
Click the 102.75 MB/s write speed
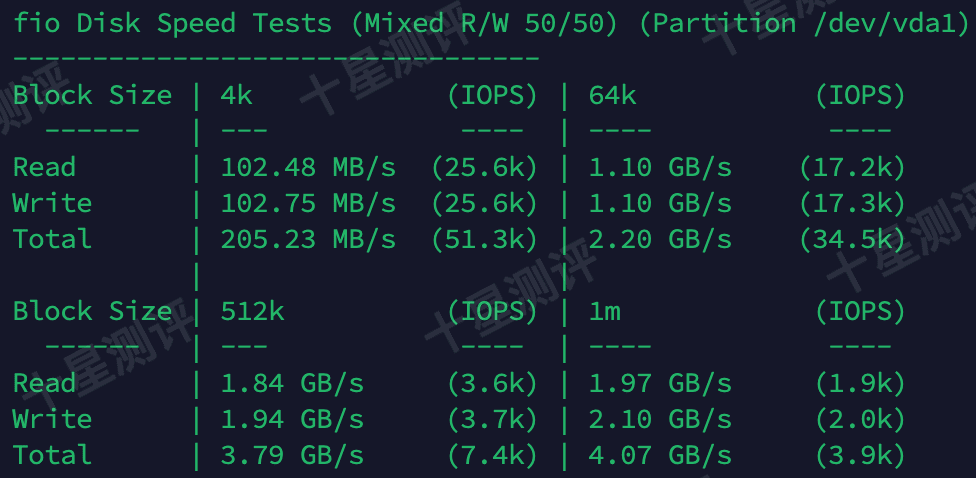(308, 203)
